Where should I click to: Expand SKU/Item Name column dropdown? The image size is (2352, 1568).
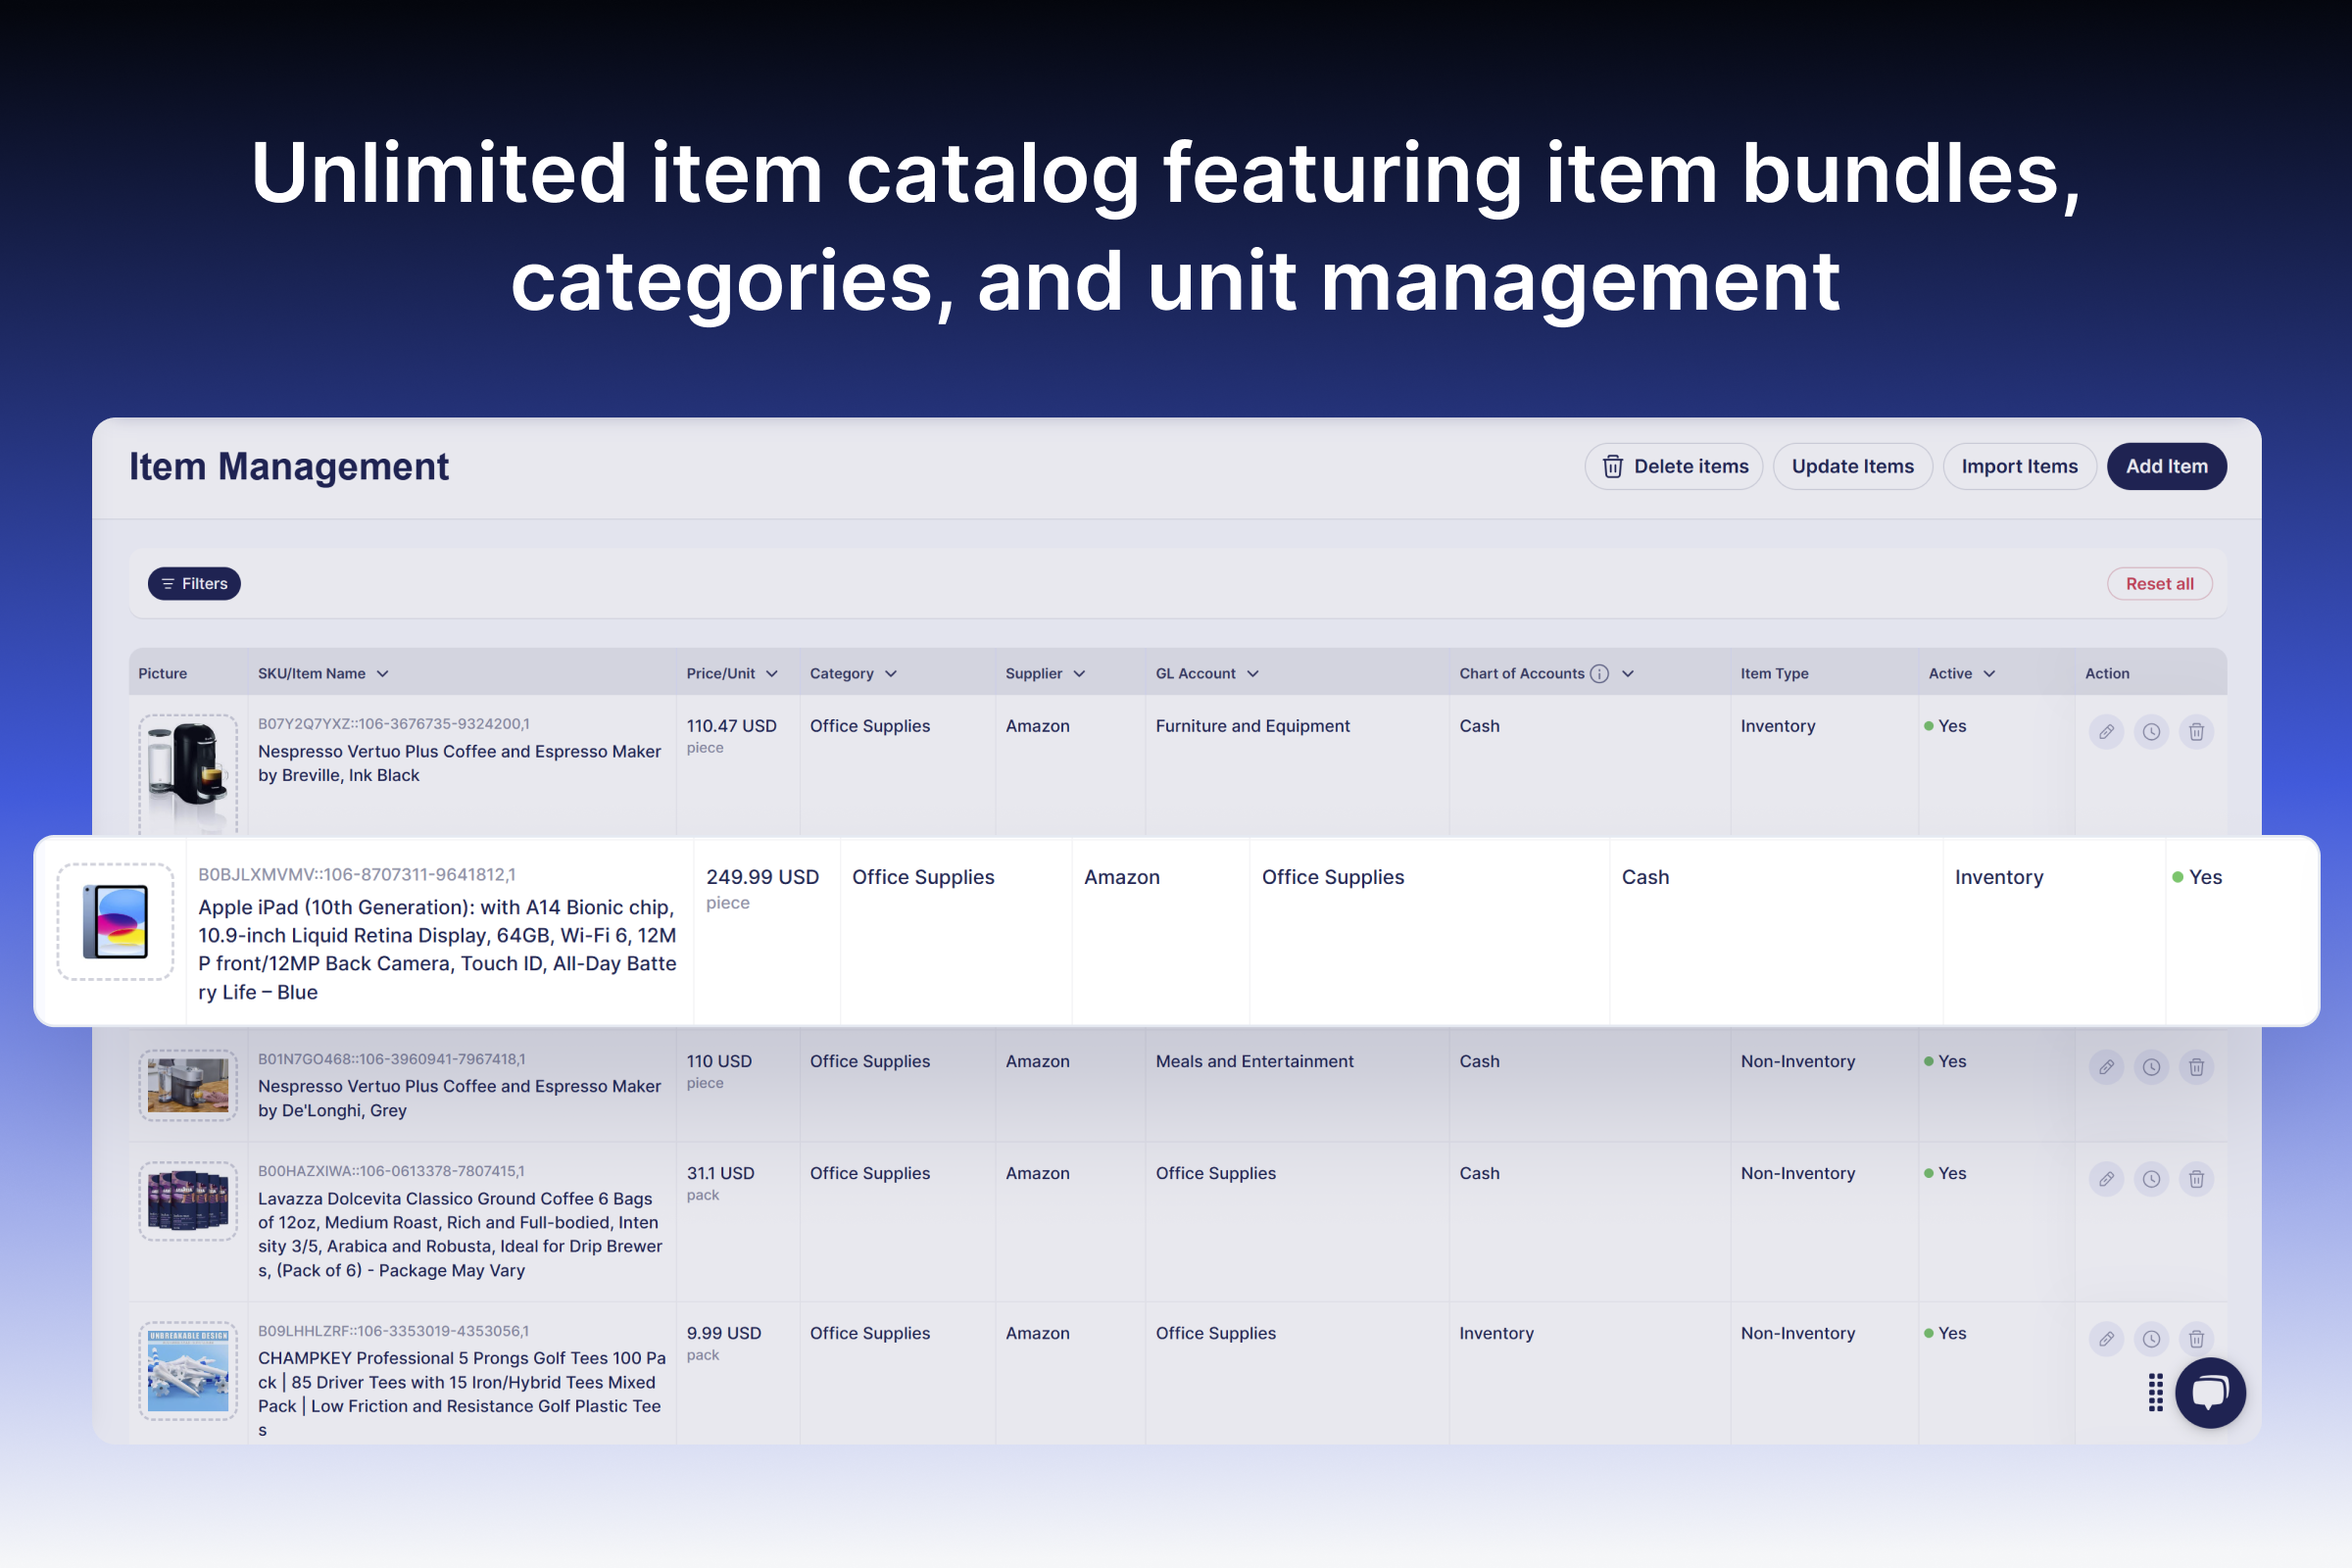pyautogui.click(x=383, y=674)
